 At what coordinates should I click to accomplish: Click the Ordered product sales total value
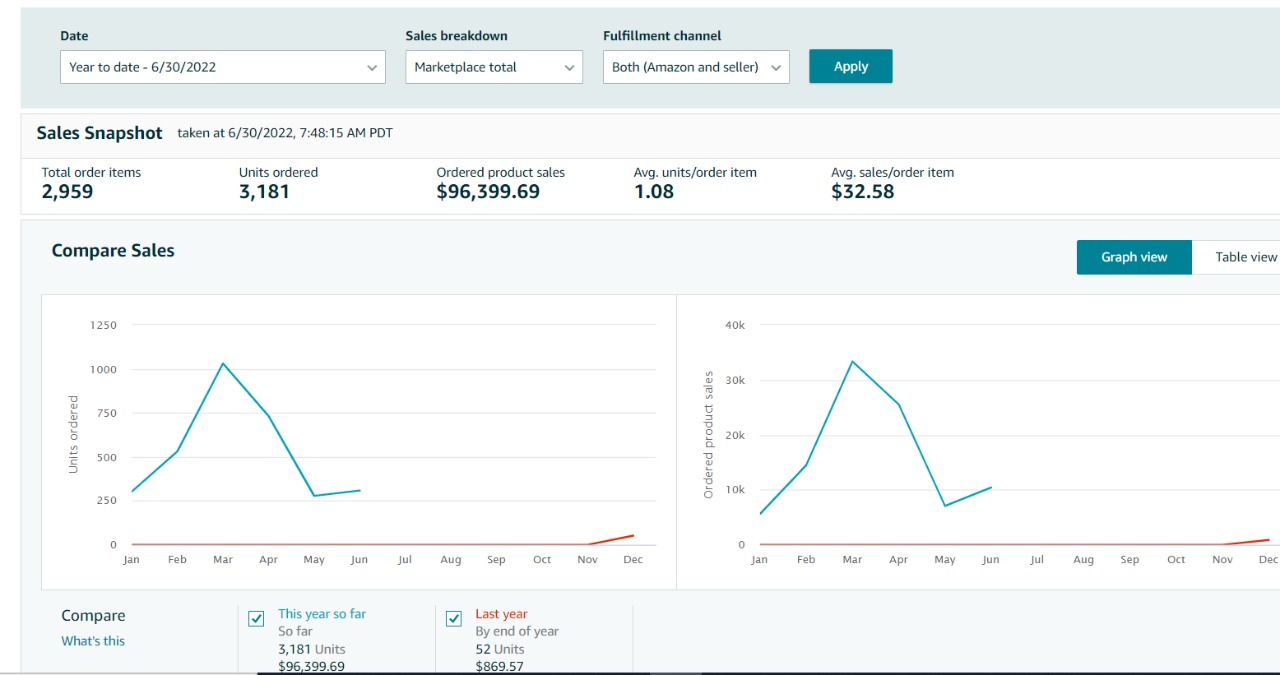point(488,192)
